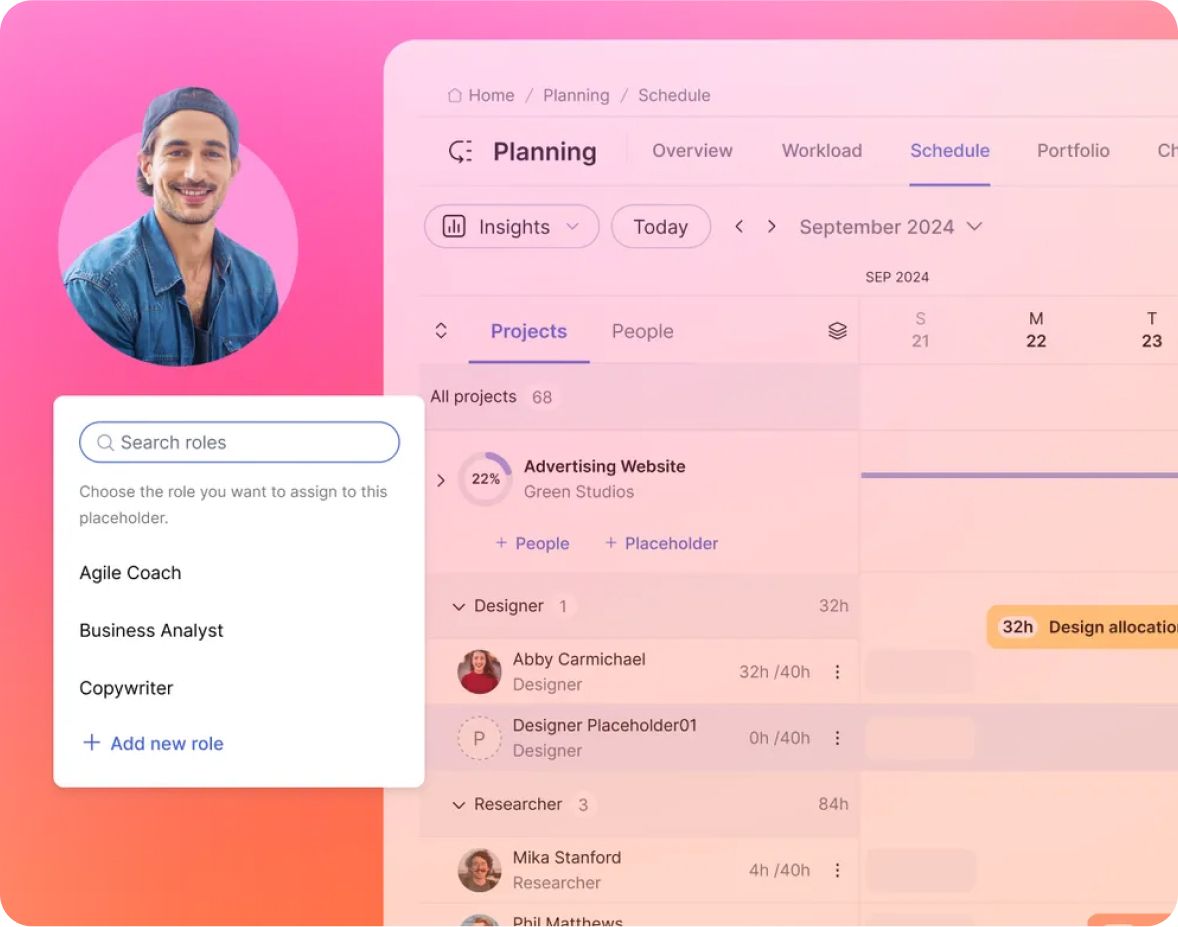Click the large profile photo
Image resolution: width=1178 pixels, height=927 pixels.
[179, 229]
